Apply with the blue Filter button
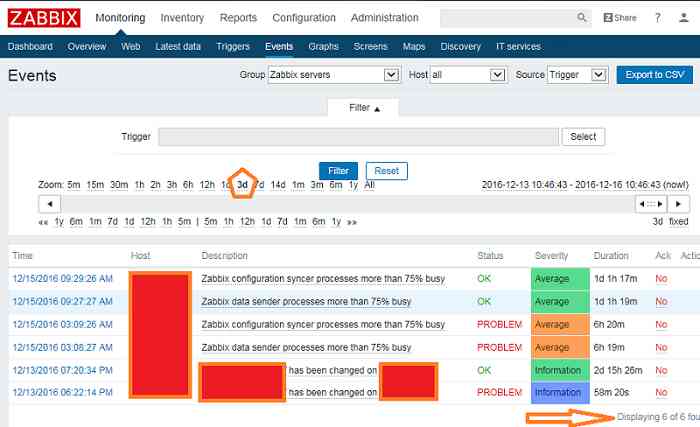The height and width of the screenshot is (427, 700). pos(338,171)
